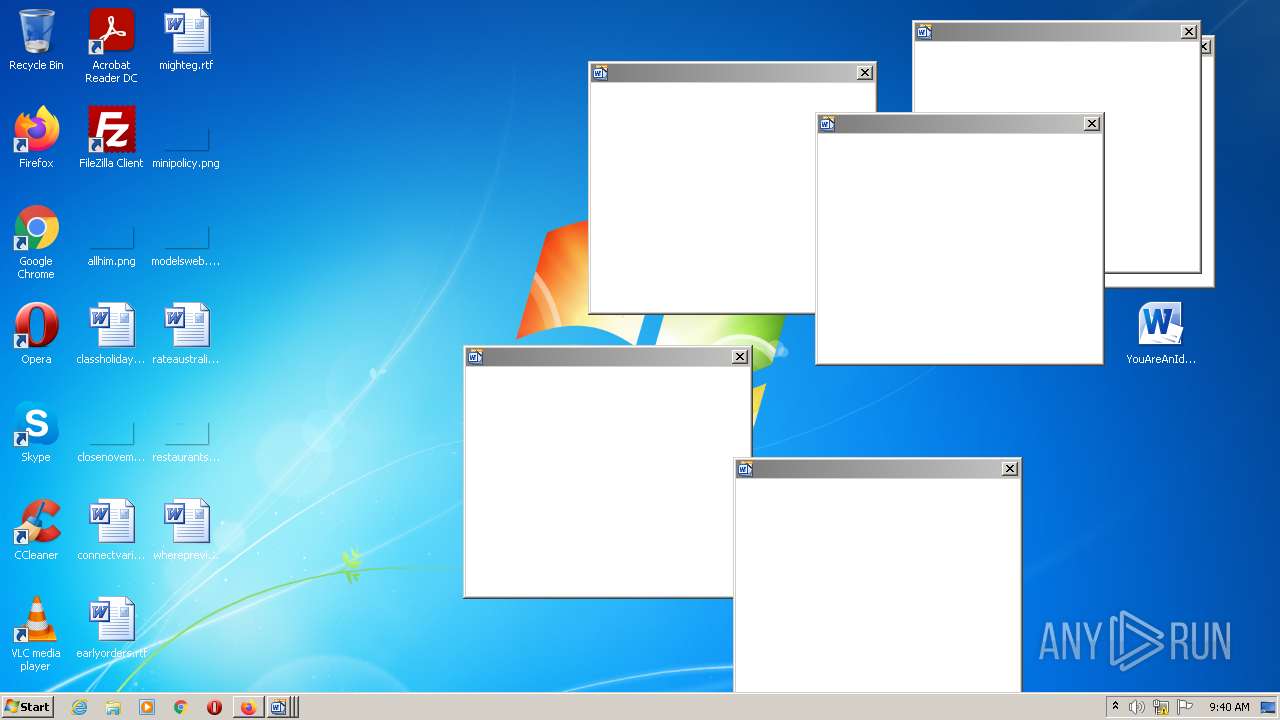This screenshot has height=720, width=1280.
Task: Select the VLC media player shortcut
Action: point(36,634)
